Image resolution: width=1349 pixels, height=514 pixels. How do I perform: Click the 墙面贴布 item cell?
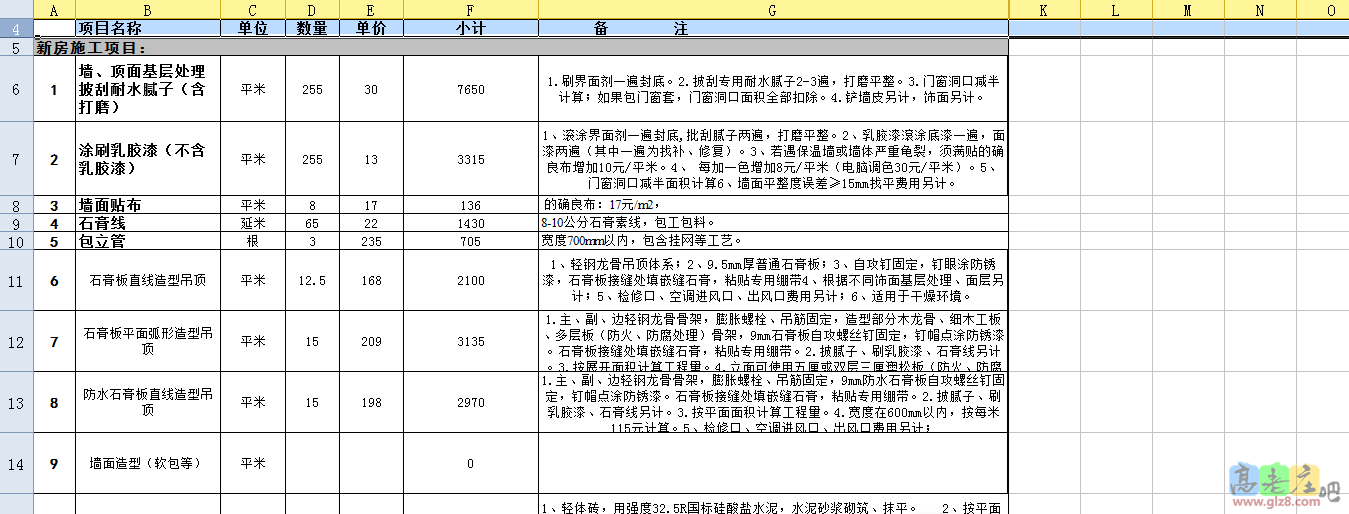point(147,205)
